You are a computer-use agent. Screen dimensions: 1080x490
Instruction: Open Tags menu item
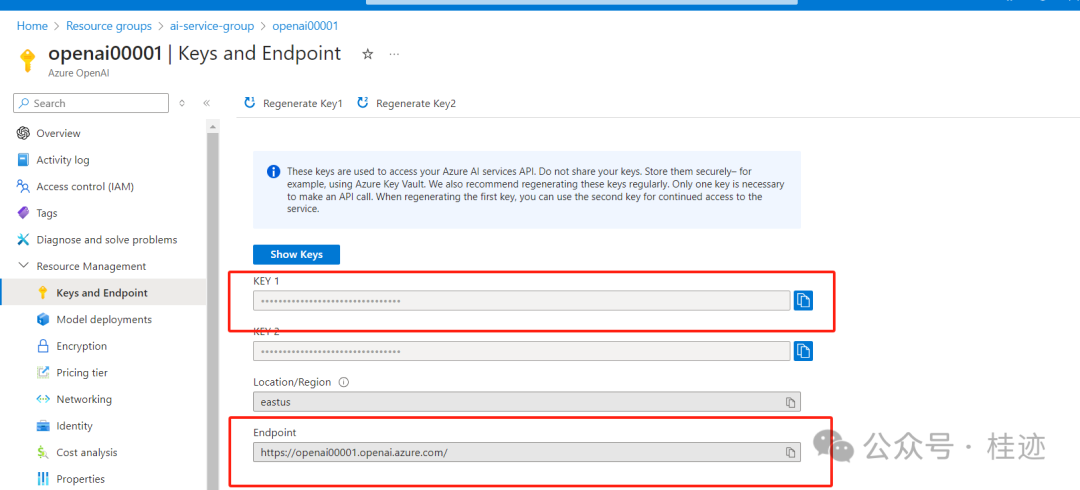coord(47,213)
